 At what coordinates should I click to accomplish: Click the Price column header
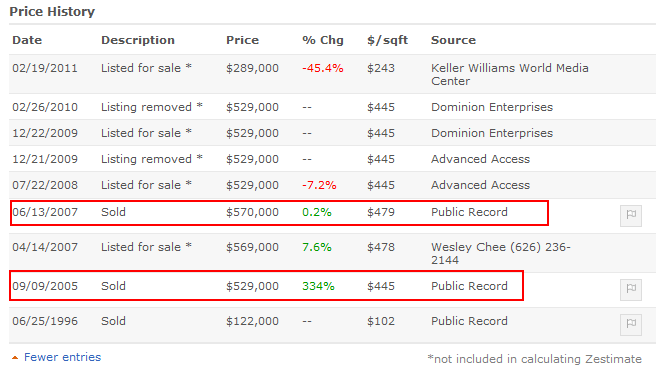(242, 40)
